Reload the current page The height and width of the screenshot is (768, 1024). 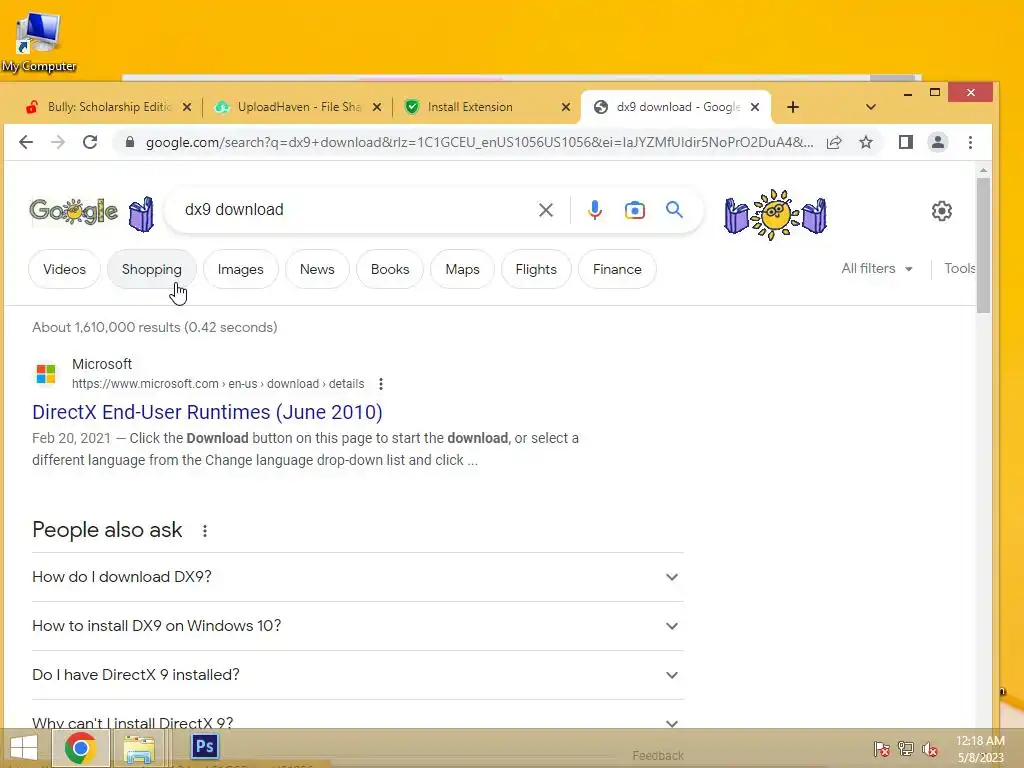click(90, 142)
